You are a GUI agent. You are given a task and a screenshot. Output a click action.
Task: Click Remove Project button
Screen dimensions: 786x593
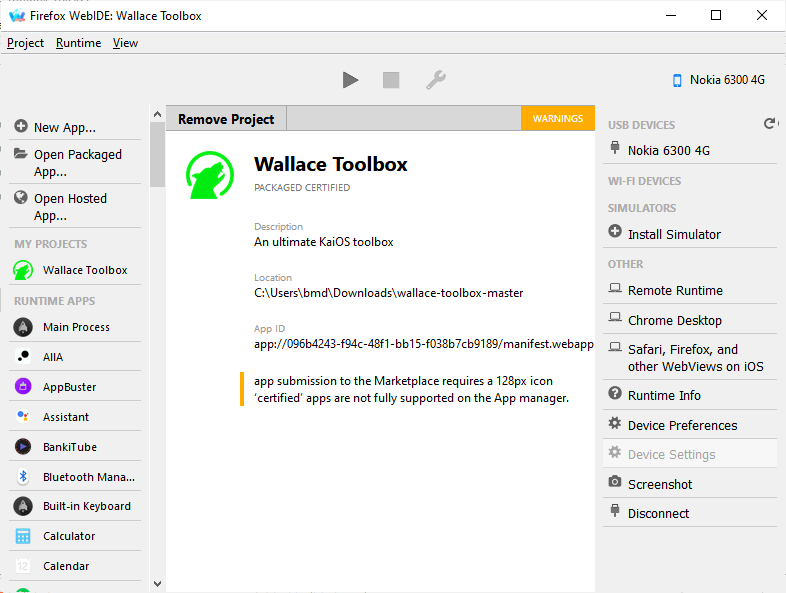[x=226, y=119]
